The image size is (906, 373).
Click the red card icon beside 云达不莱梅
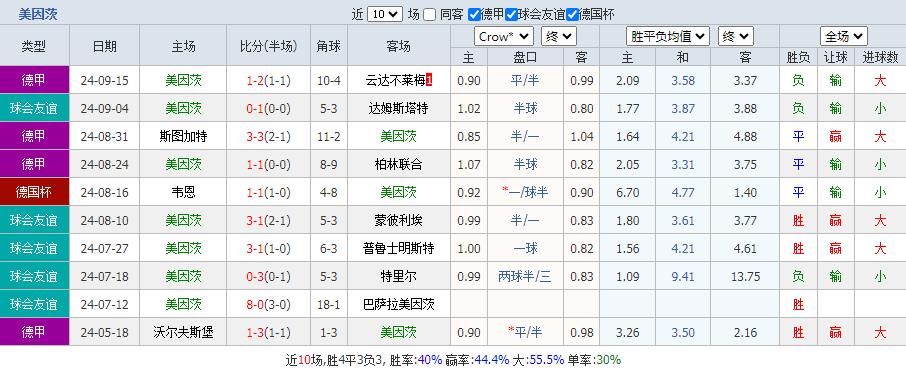[x=429, y=80]
